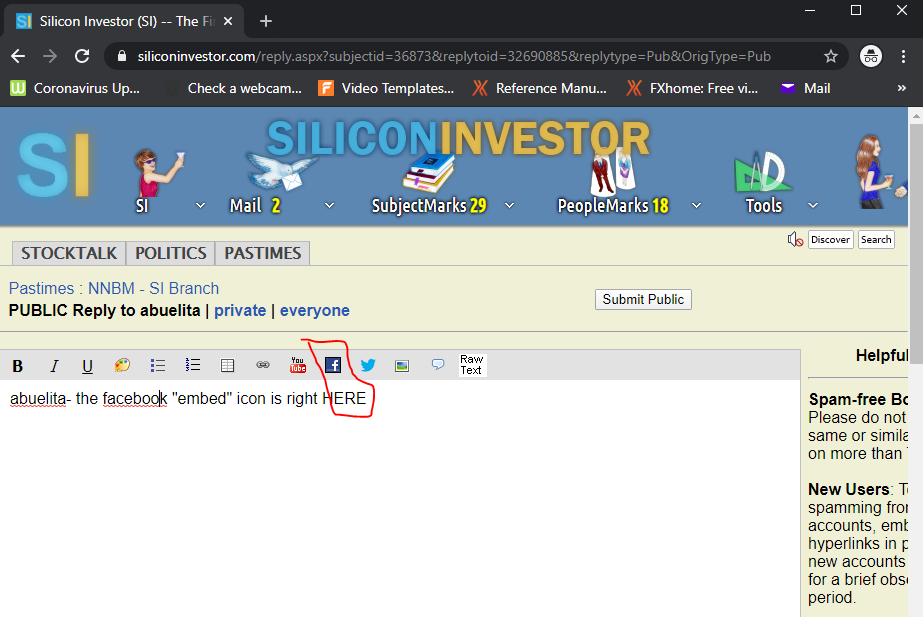Insert a hyperlink using chain icon
The width and height of the screenshot is (923, 617).
click(263, 366)
